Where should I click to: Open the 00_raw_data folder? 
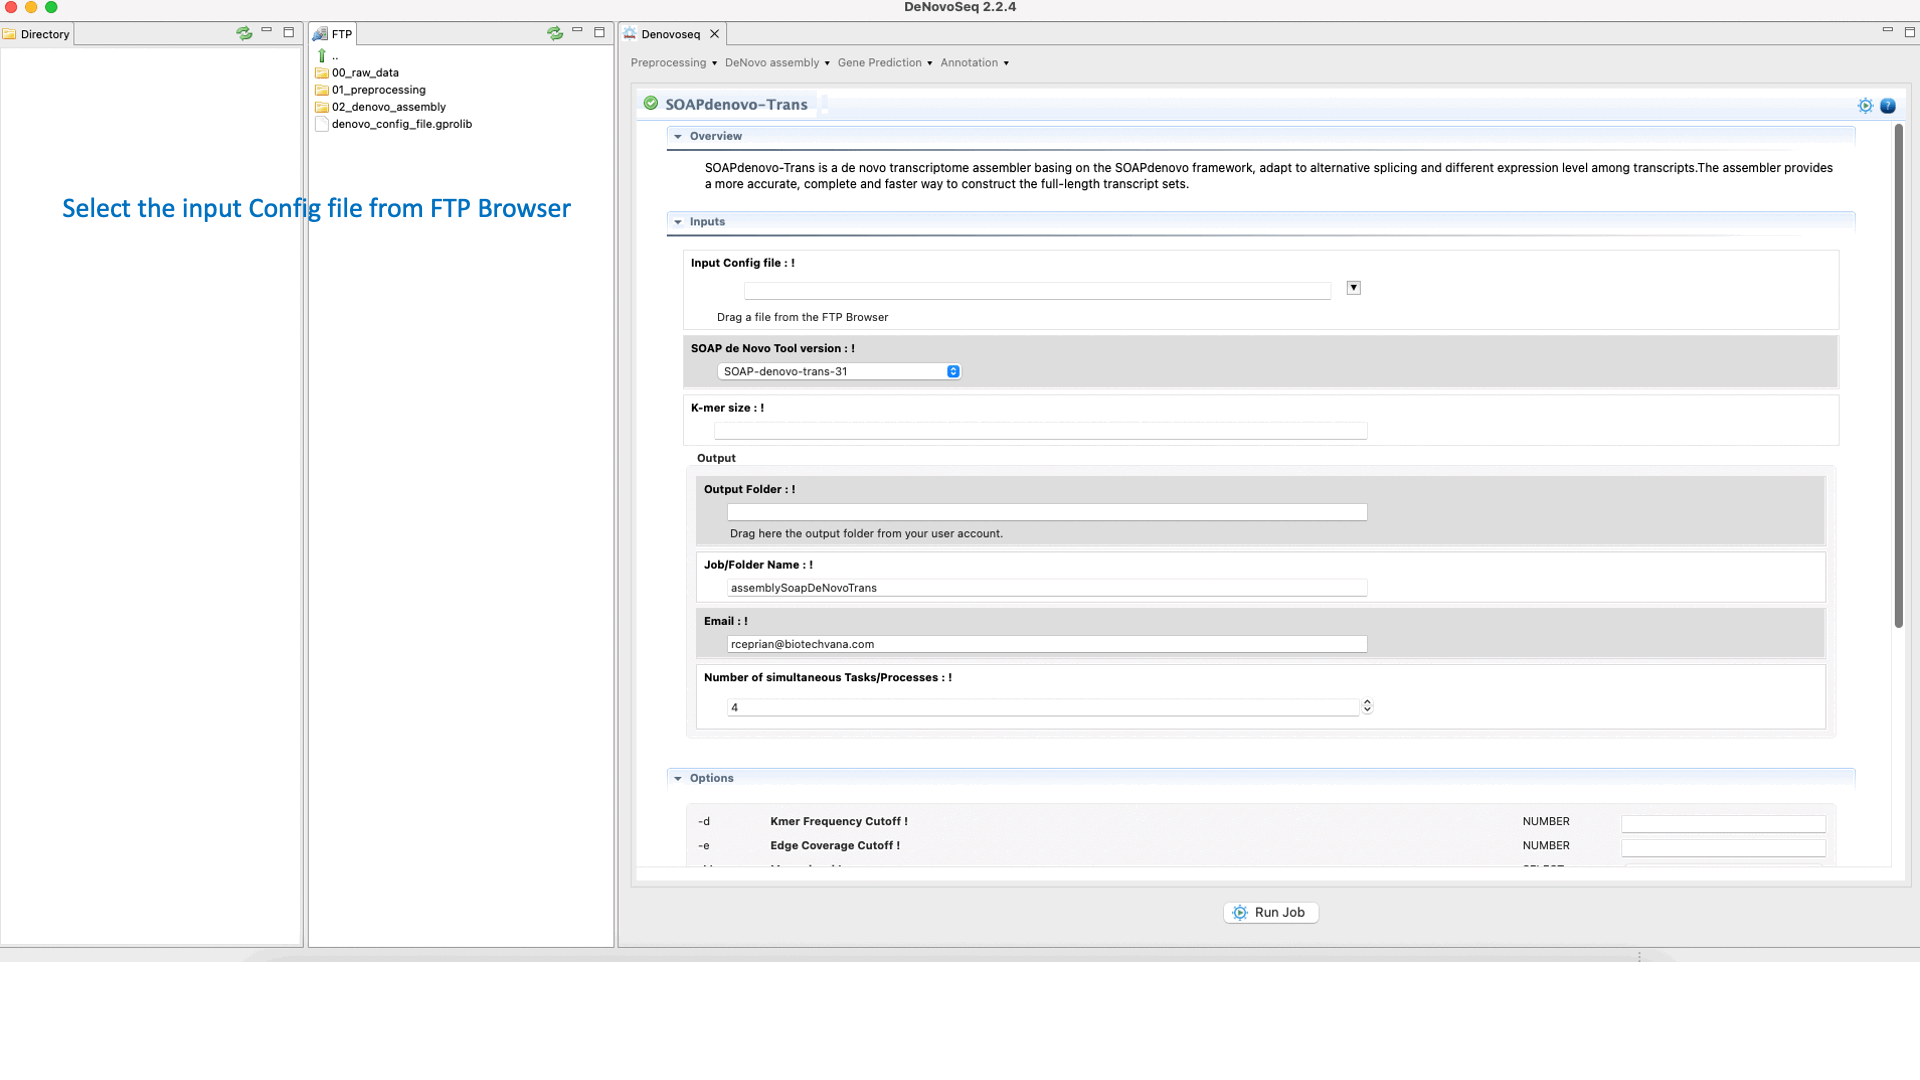(365, 73)
